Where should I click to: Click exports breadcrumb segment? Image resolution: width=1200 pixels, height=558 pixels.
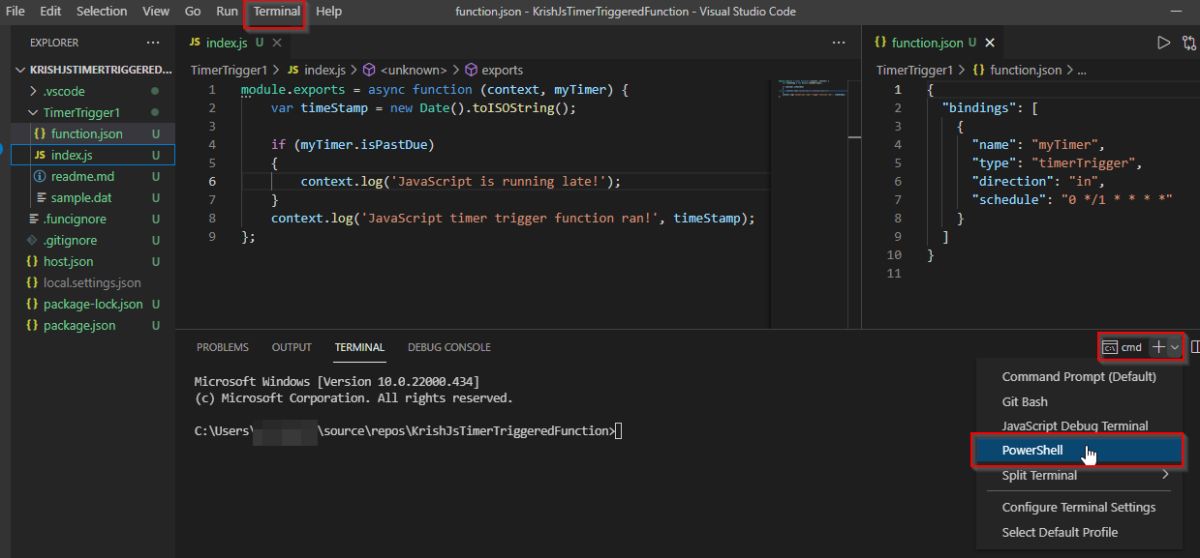coord(494,70)
